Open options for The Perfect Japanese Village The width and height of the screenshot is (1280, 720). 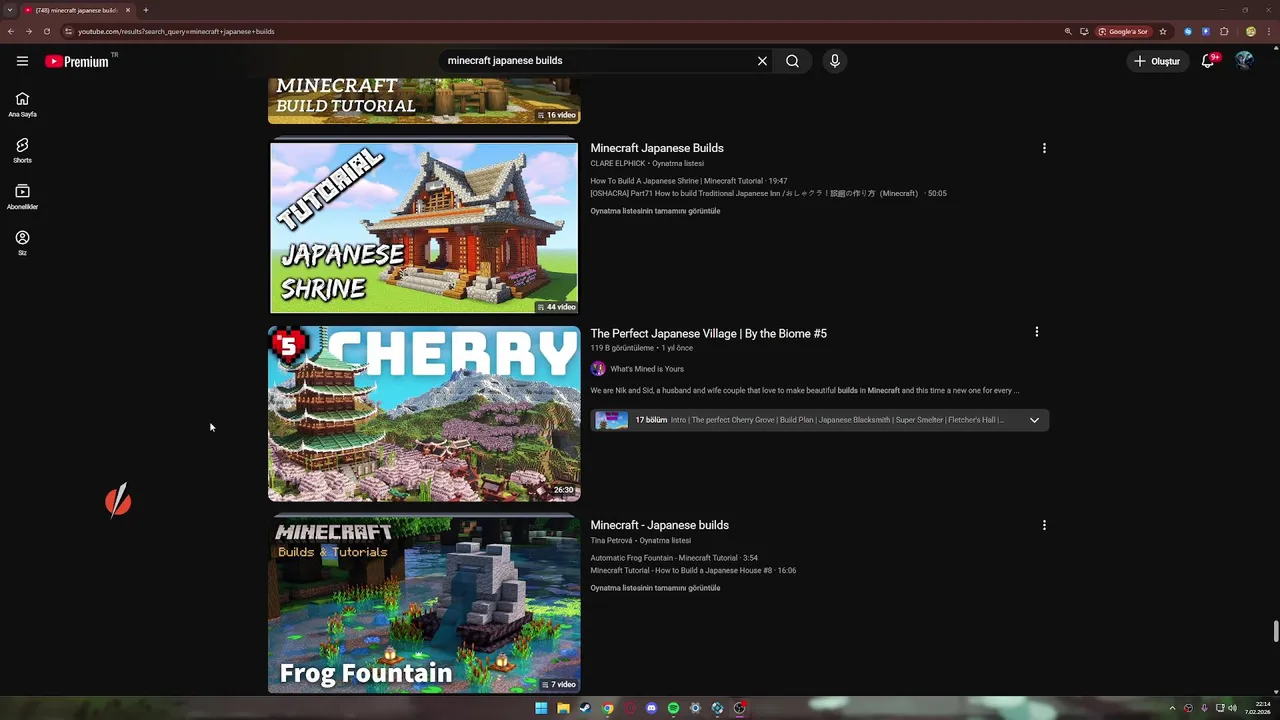tap(1036, 331)
